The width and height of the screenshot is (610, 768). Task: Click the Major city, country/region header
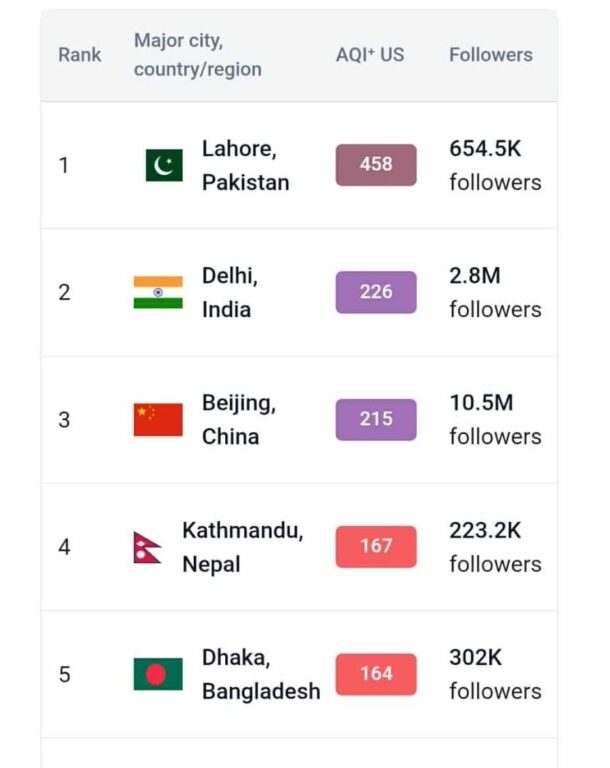(x=197, y=55)
